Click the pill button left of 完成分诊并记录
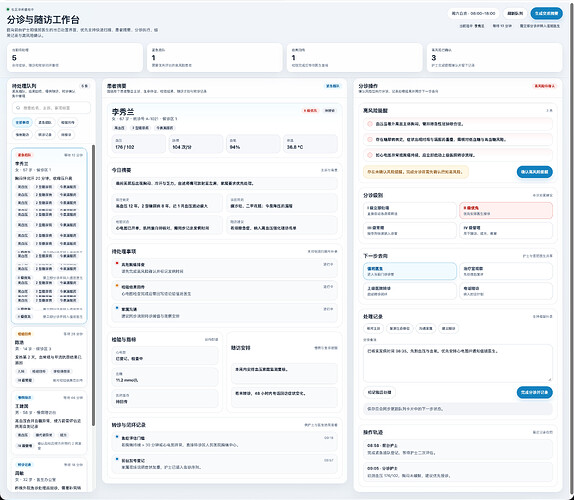Screen dimensions: 574x500 (x=379, y=392)
